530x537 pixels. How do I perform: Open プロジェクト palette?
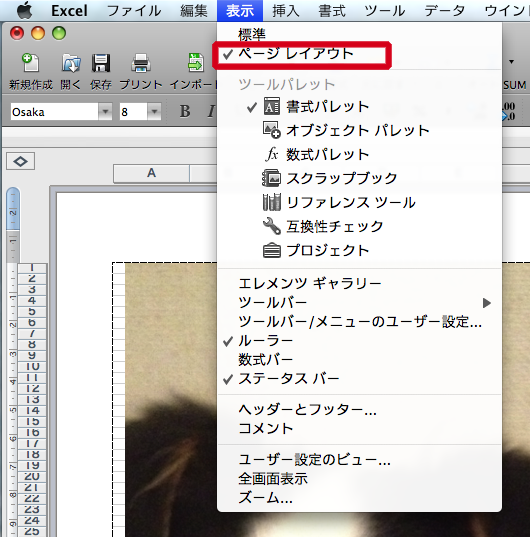tap(359, 250)
